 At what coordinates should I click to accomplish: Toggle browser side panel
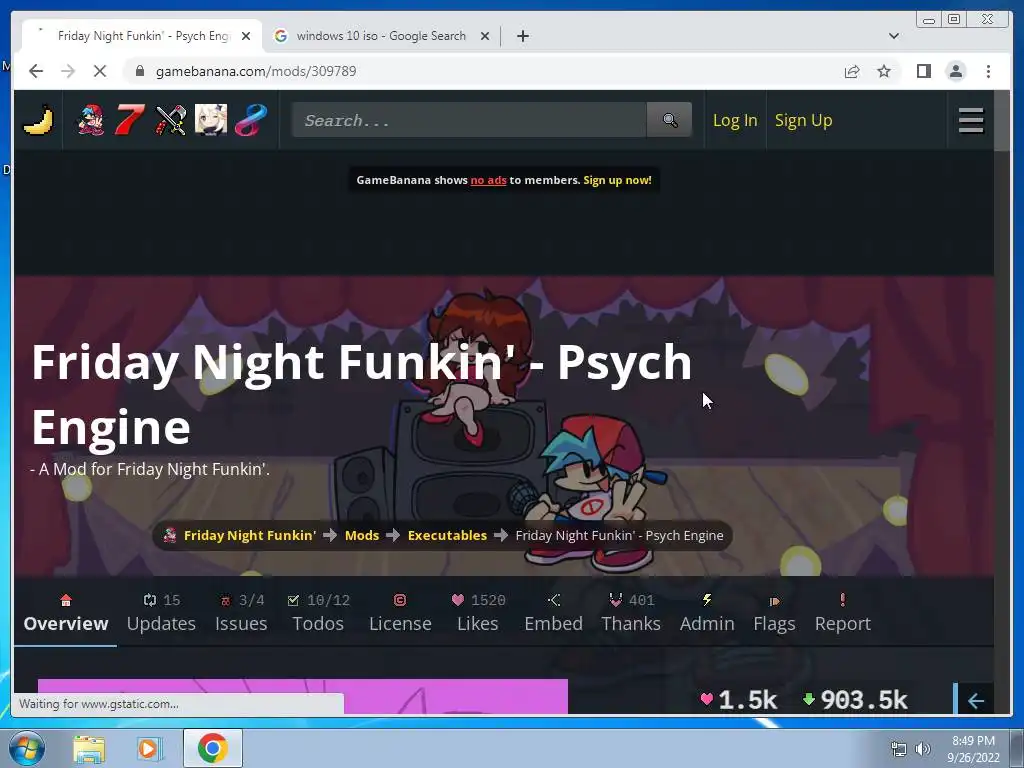point(923,71)
